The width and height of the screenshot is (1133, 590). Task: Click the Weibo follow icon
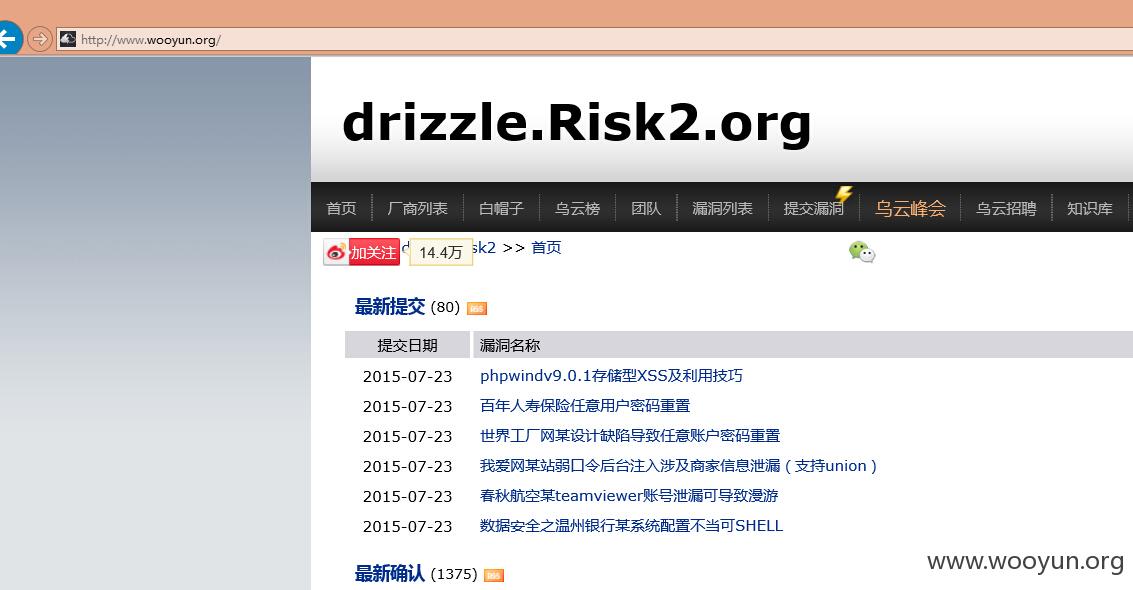click(x=336, y=252)
